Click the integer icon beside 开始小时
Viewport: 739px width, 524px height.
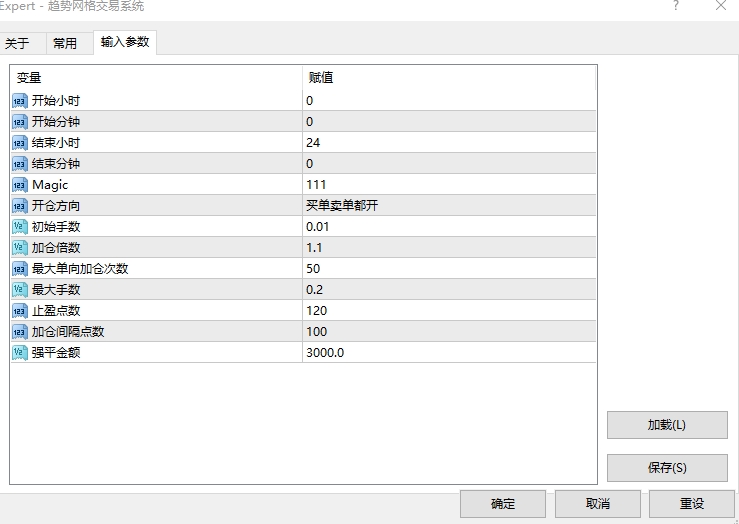[19, 100]
